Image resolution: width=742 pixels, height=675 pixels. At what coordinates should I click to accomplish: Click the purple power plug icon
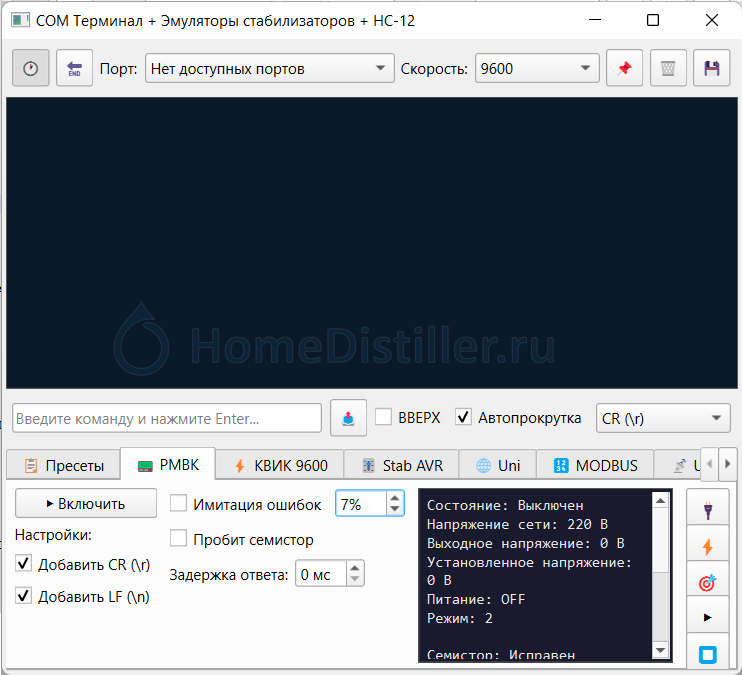[708, 511]
